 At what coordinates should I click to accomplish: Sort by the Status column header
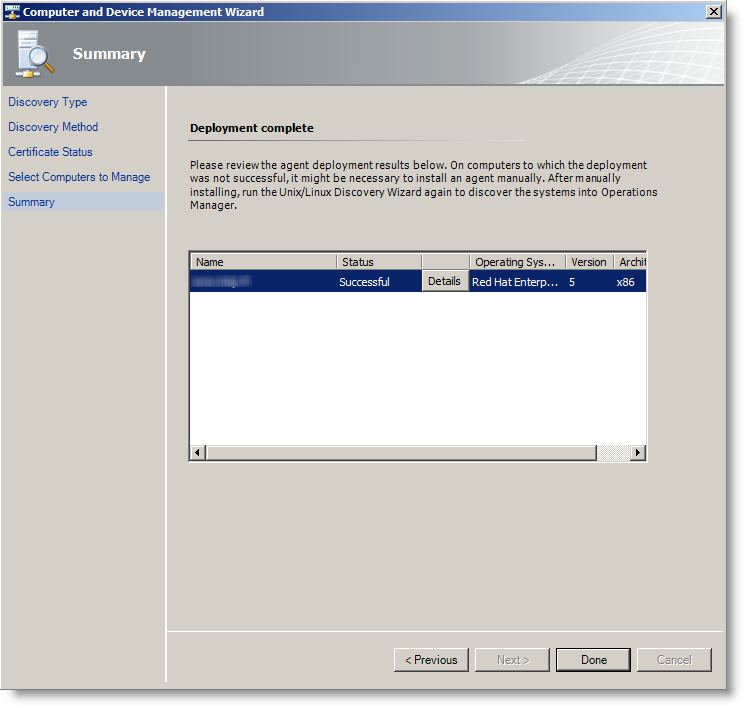pyautogui.click(x=378, y=262)
